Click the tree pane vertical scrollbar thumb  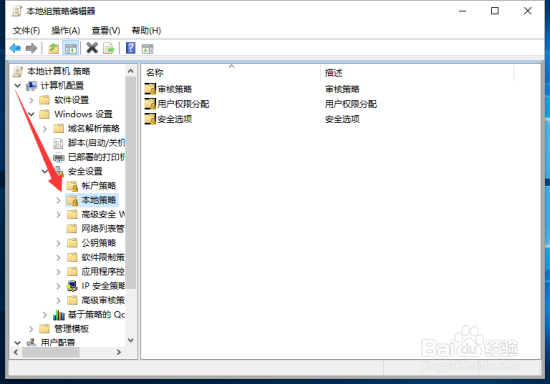tap(130, 183)
